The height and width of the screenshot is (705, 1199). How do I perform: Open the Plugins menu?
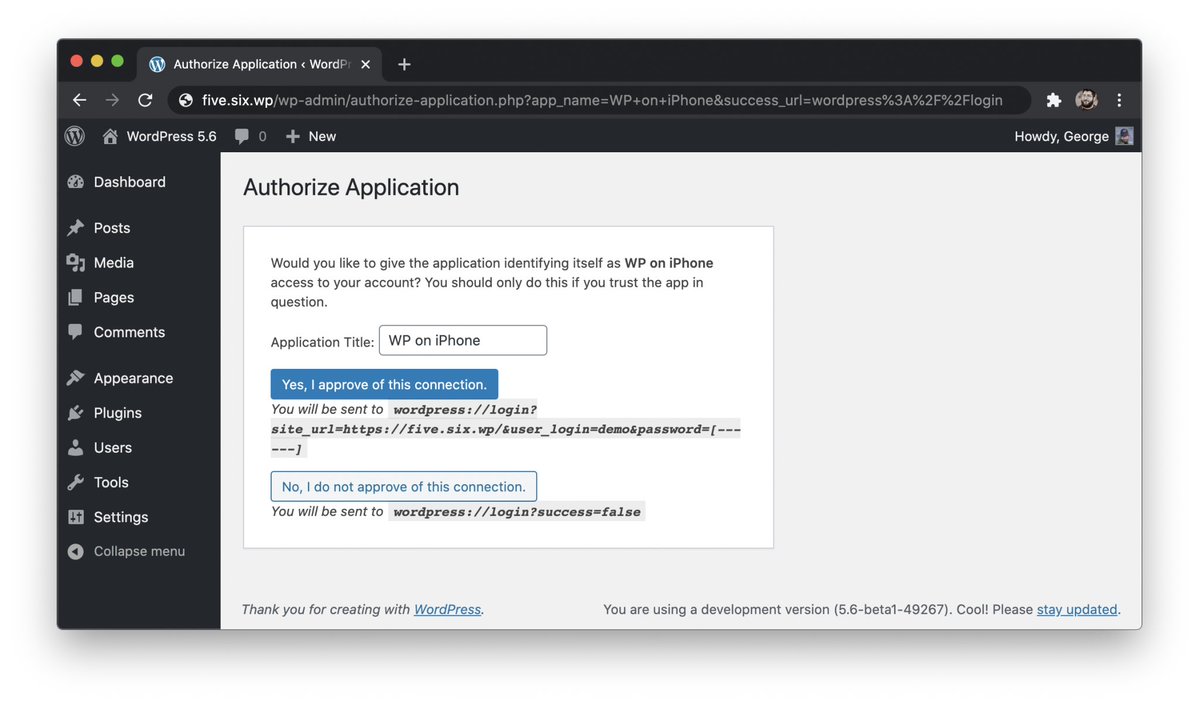pyautogui.click(x=117, y=413)
